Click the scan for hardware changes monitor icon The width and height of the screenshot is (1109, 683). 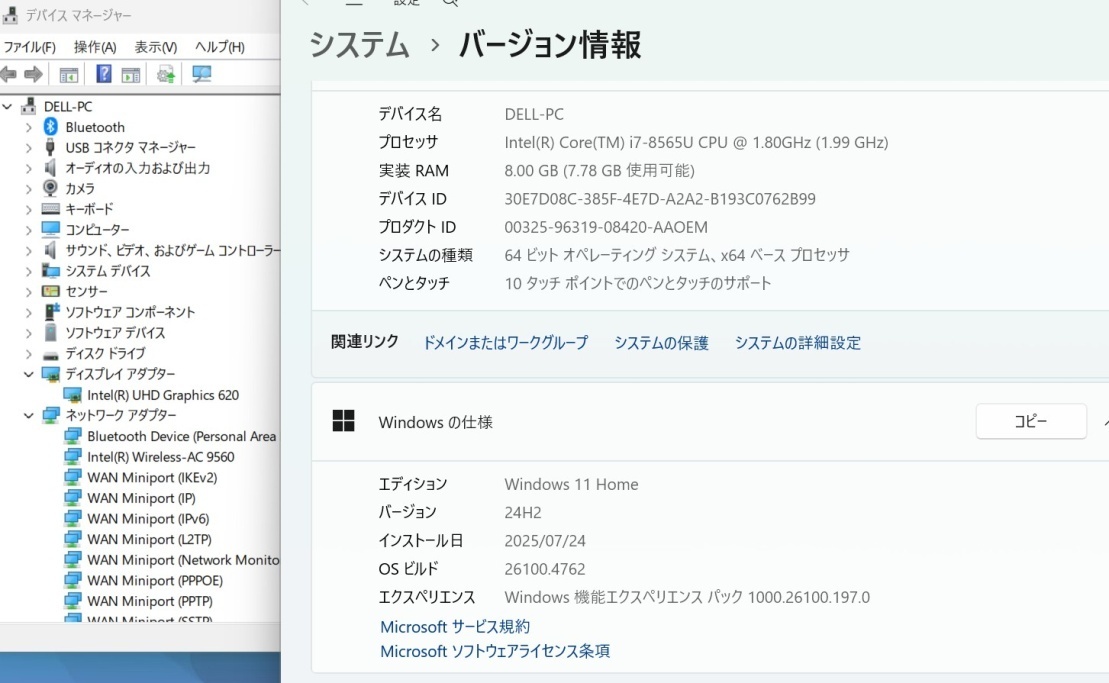pos(202,74)
